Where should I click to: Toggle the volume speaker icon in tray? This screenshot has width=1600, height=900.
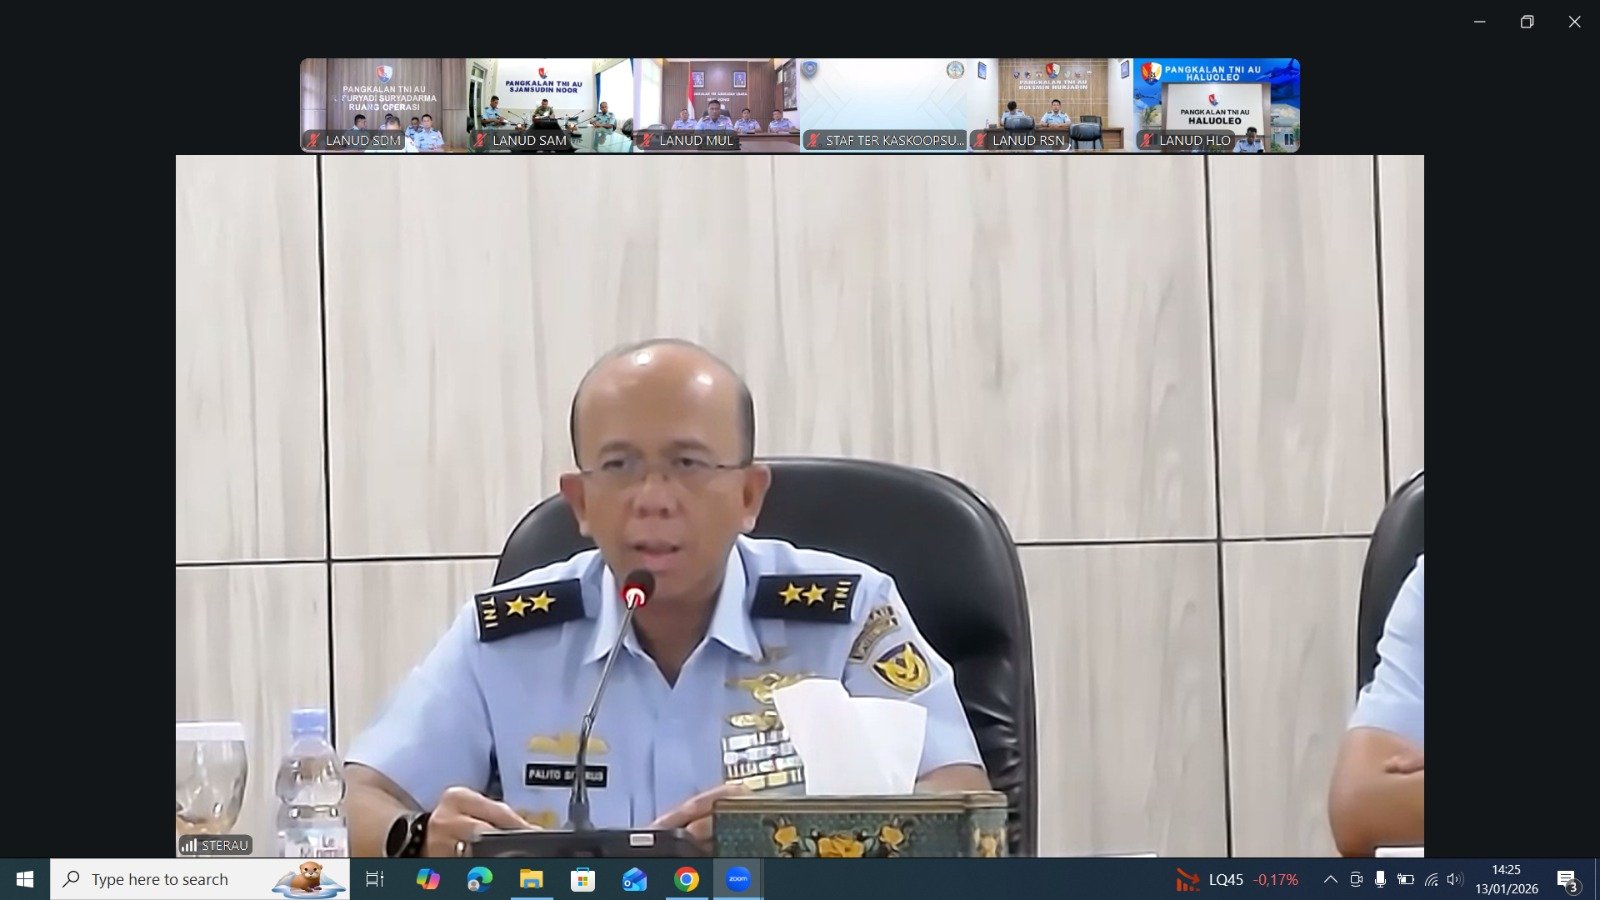tap(1455, 879)
